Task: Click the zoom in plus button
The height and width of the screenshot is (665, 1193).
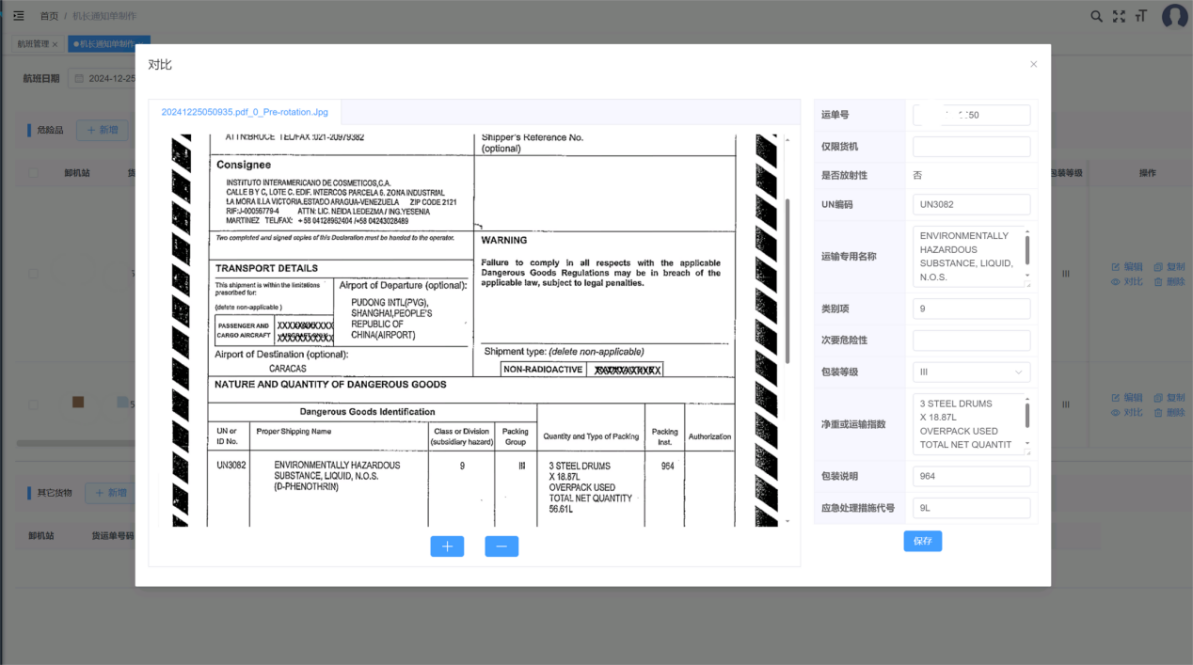Action: (x=447, y=546)
